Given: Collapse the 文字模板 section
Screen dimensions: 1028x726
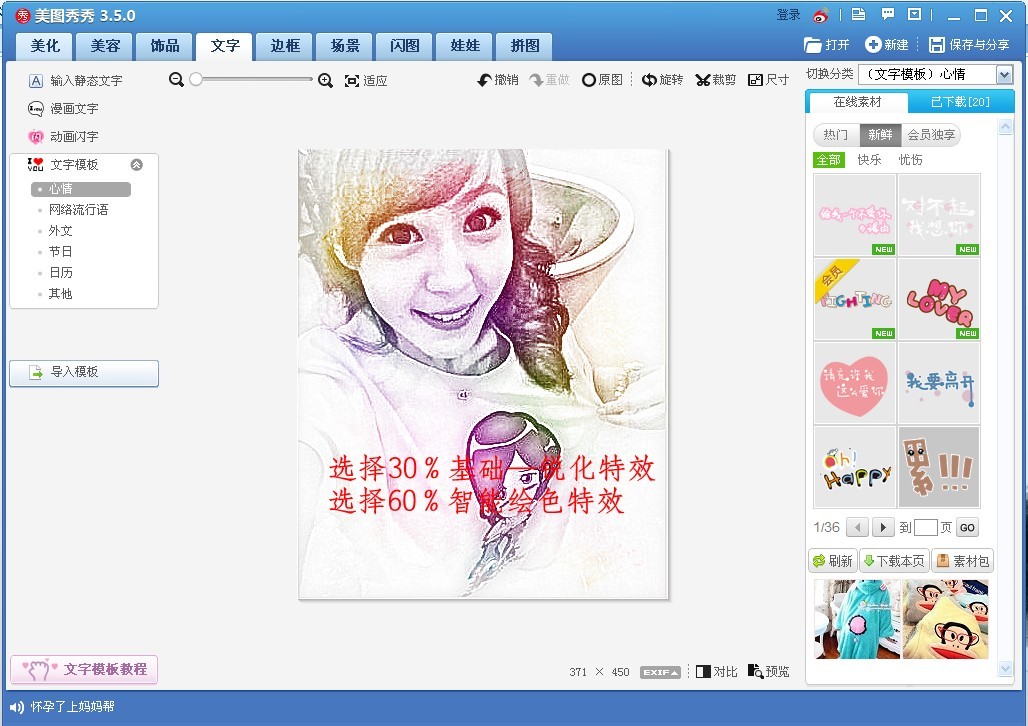Looking at the screenshot, I should 137,165.
